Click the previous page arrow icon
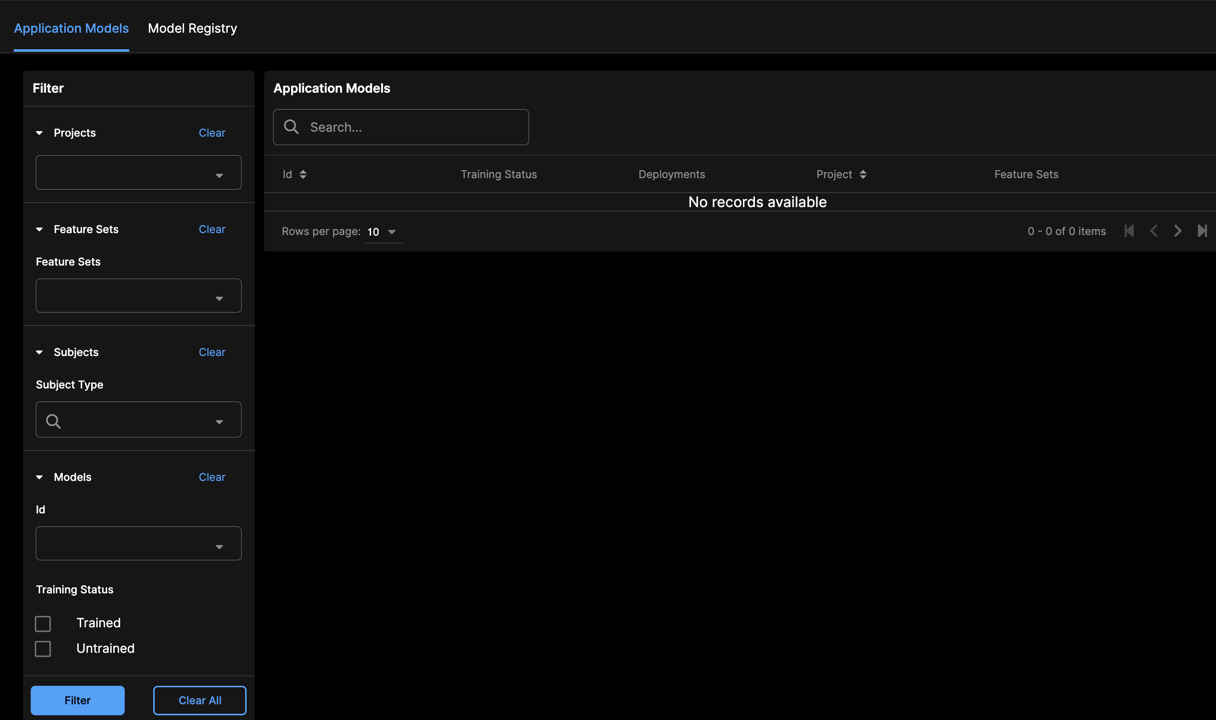The width and height of the screenshot is (1216, 720). (x=1153, y=230)
